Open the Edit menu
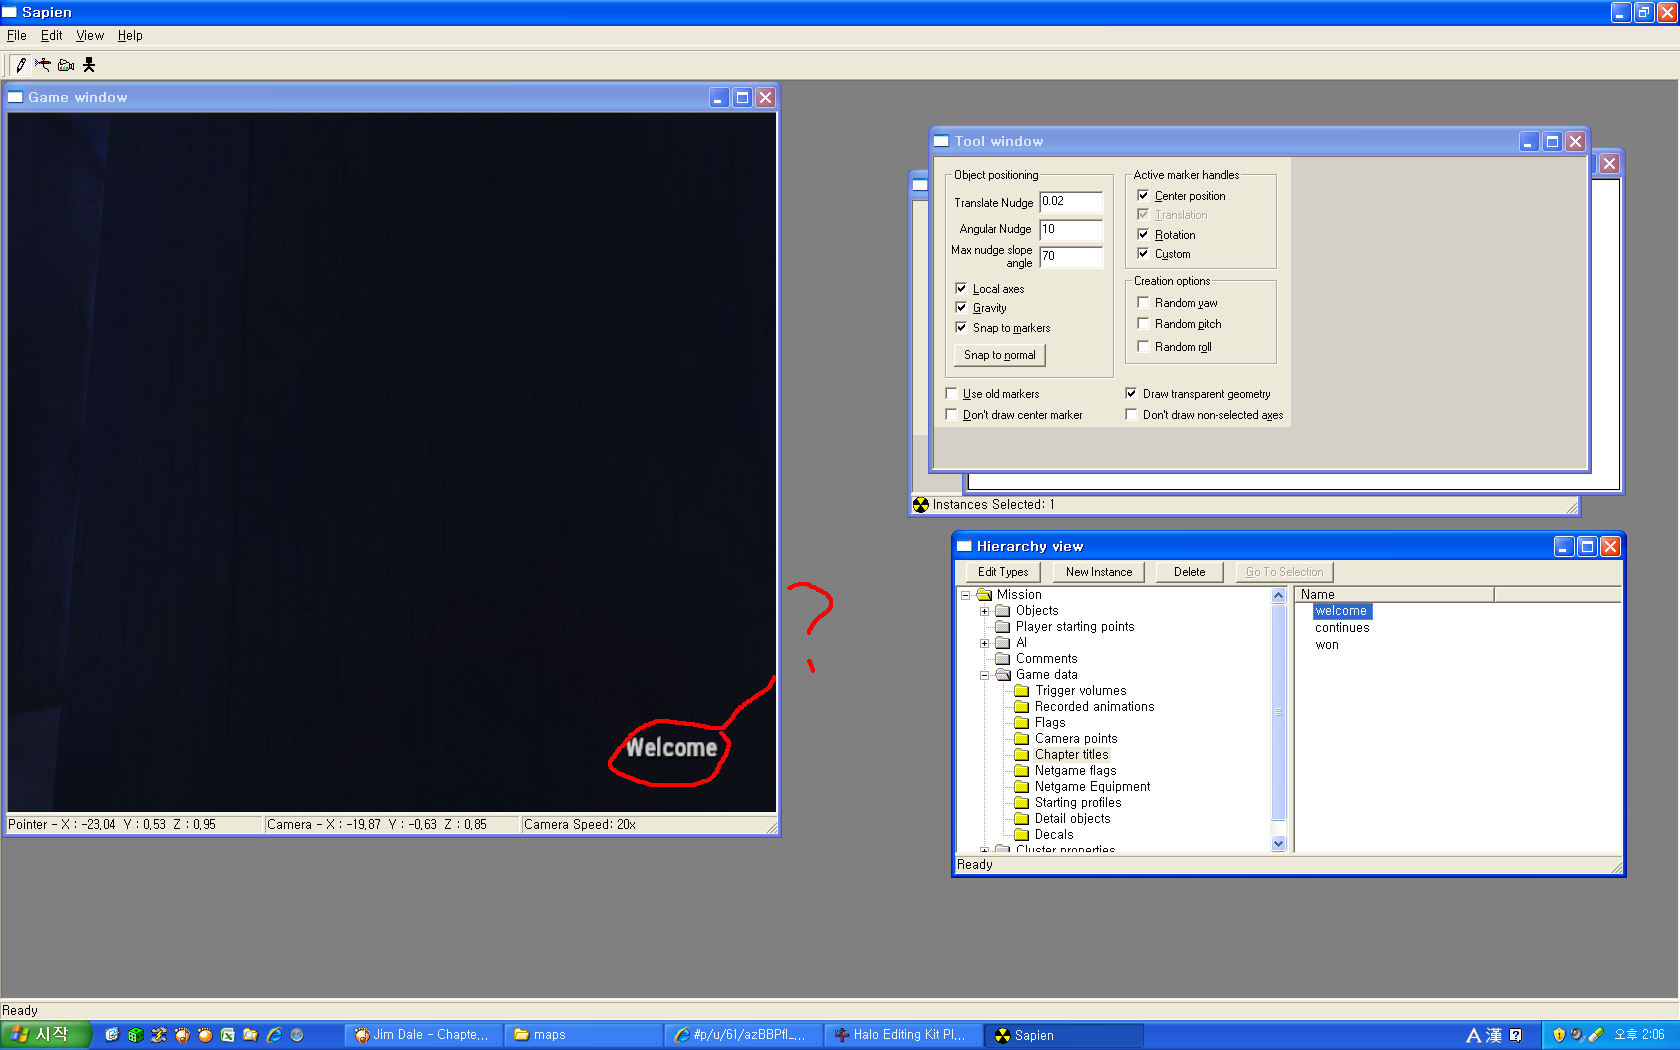This screenshot has width=1680, height=1050. tap(52, 36)
